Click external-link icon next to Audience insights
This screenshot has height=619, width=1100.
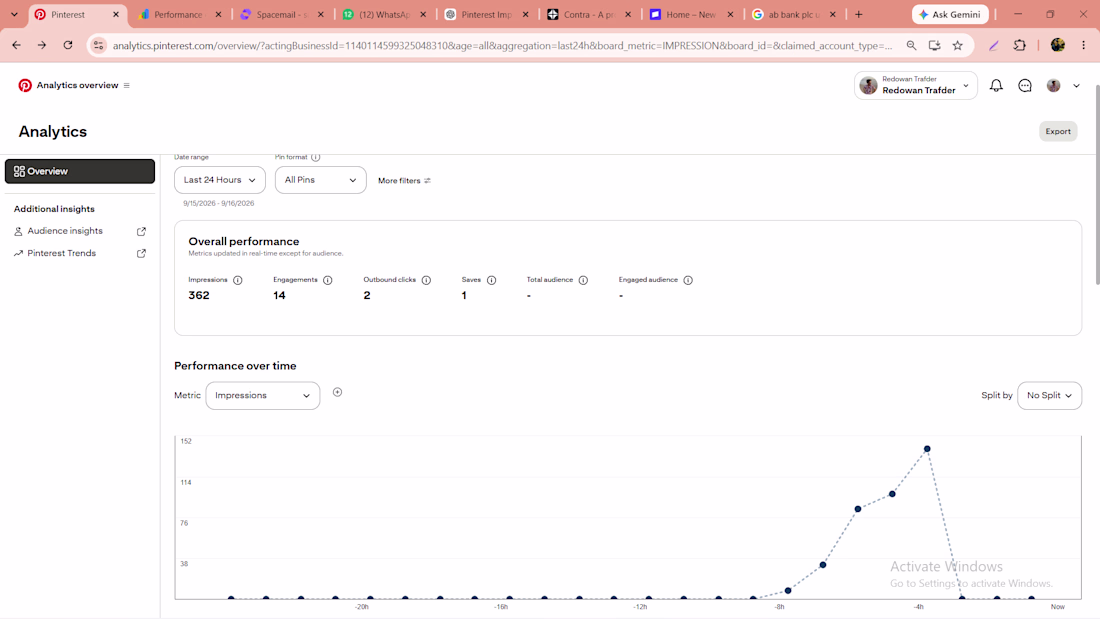coord(141,231)
